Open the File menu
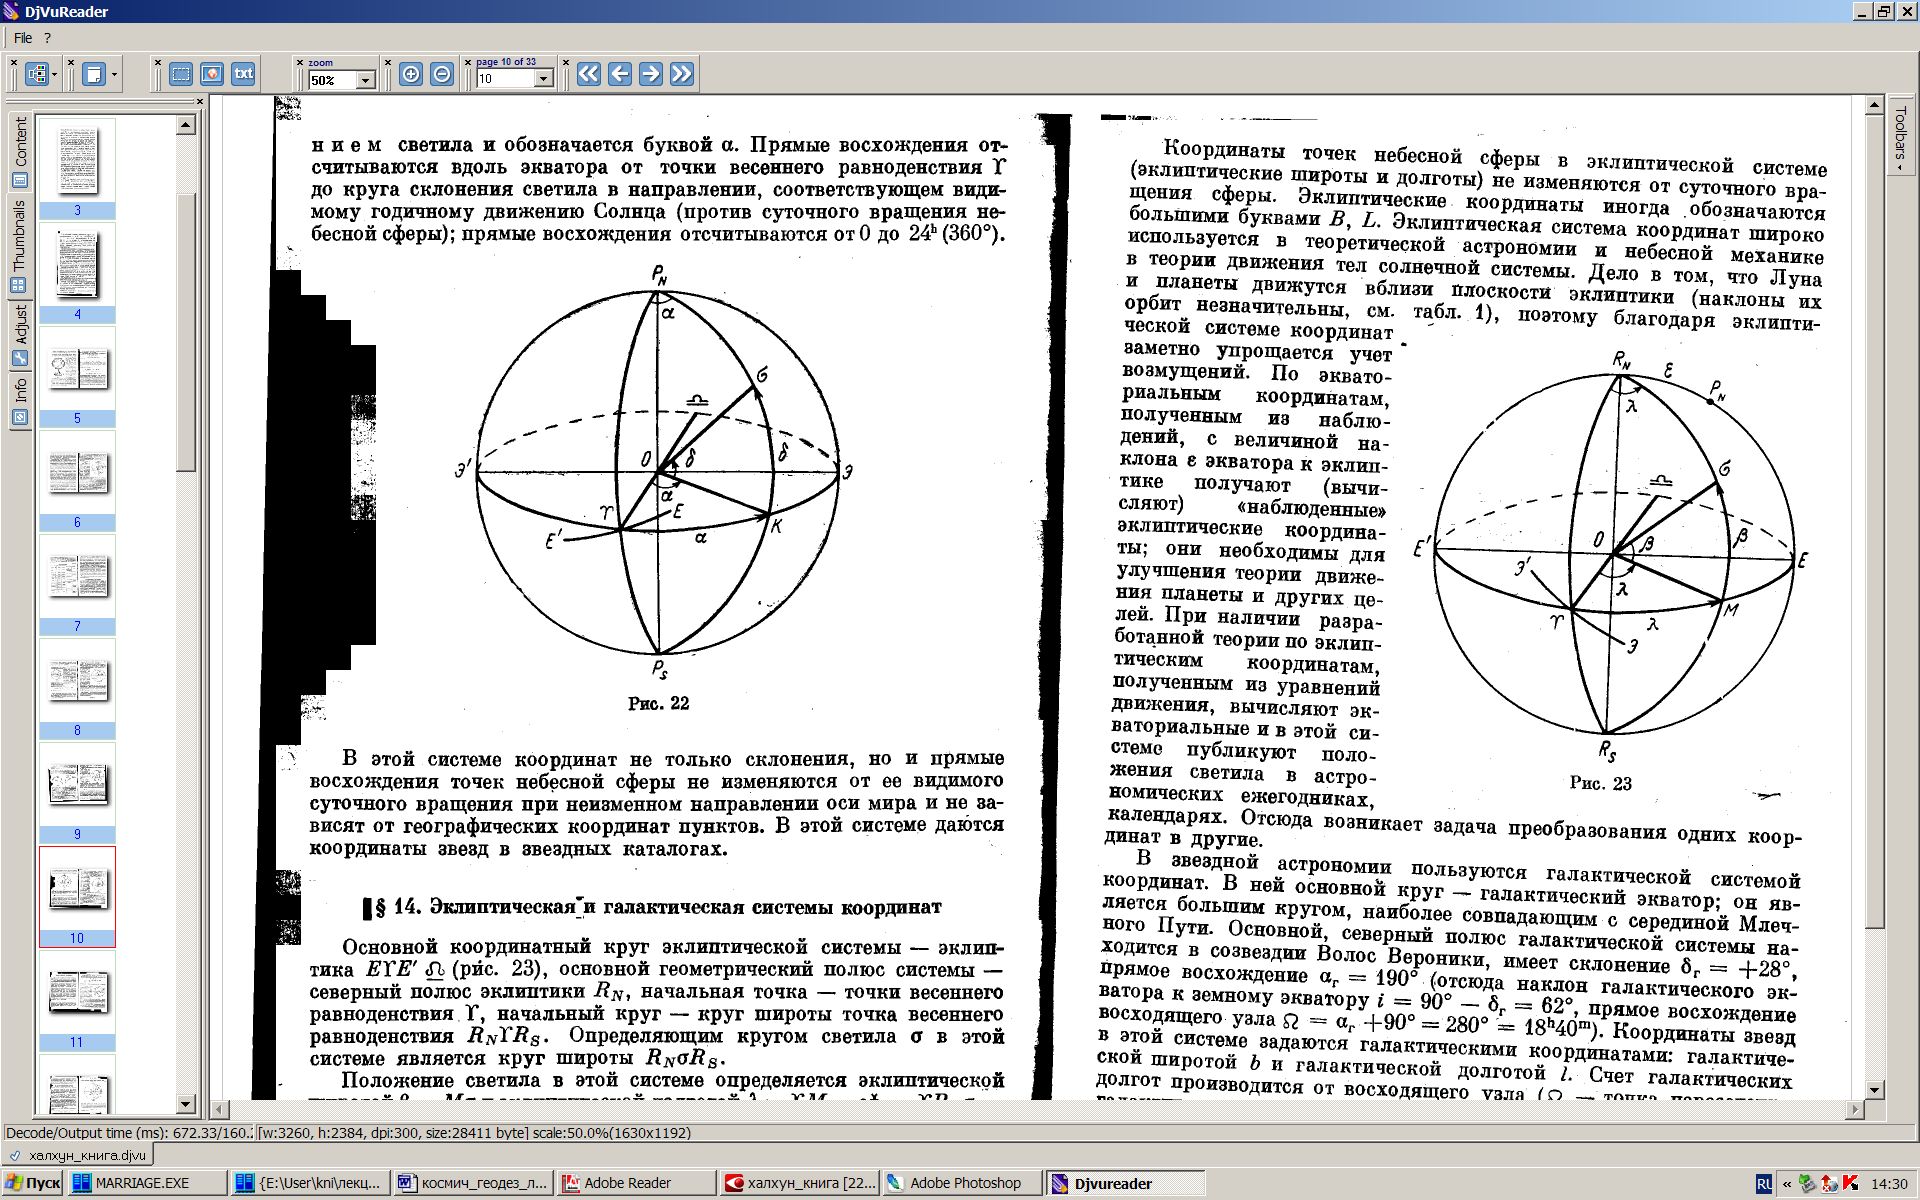Screen dimensions: 1920x1200 pos(23,38)
